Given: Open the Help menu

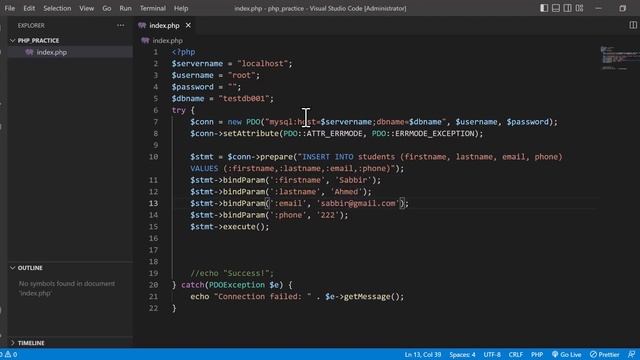Looking at the screenshot, I should coord(181,8).
